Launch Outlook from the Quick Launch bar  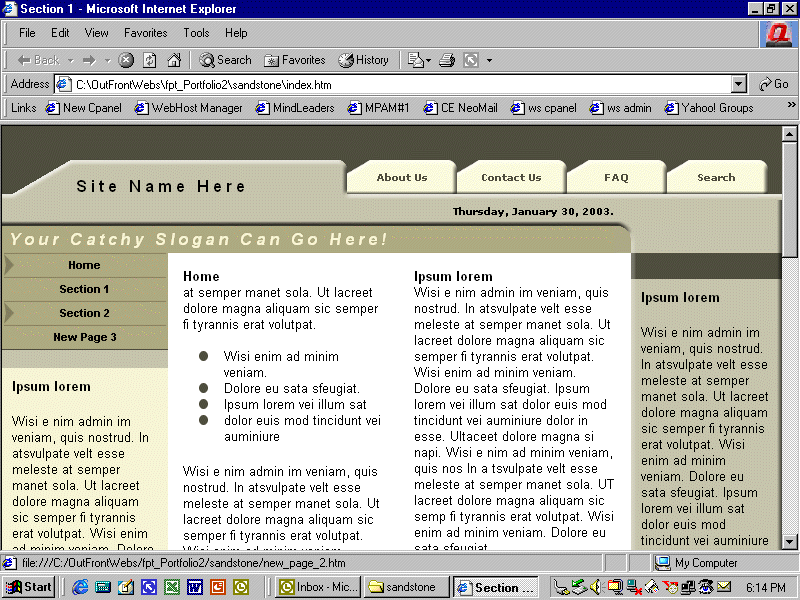point(240,587)
